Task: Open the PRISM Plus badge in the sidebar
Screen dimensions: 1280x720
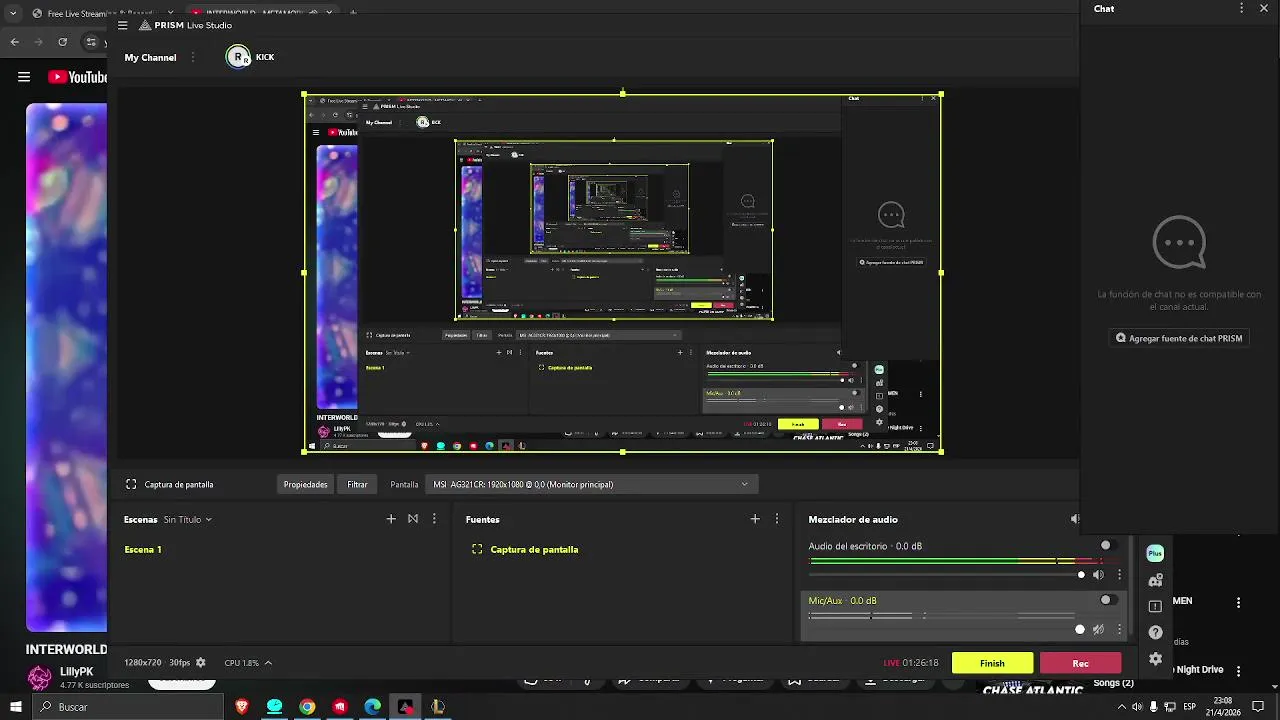Action: pyautogui.click(x=1155, y=553)
